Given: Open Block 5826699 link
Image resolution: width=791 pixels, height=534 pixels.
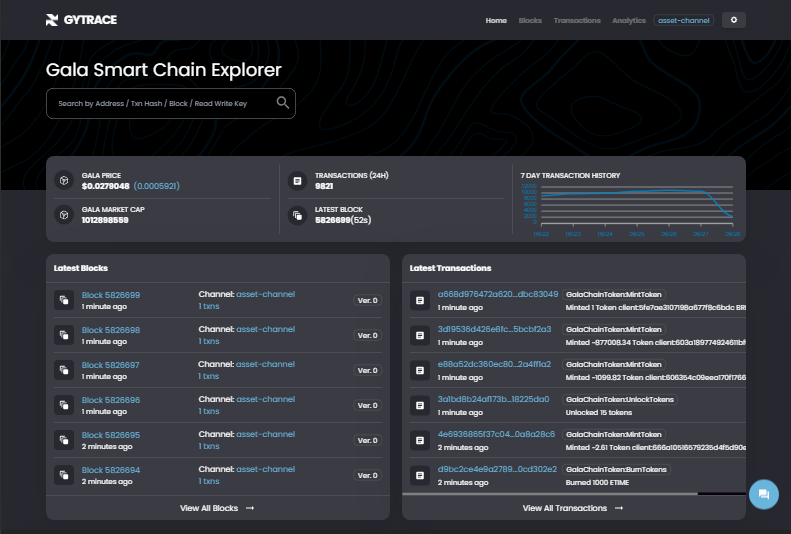Looking at the screenshot, I should tap(110, 295).
